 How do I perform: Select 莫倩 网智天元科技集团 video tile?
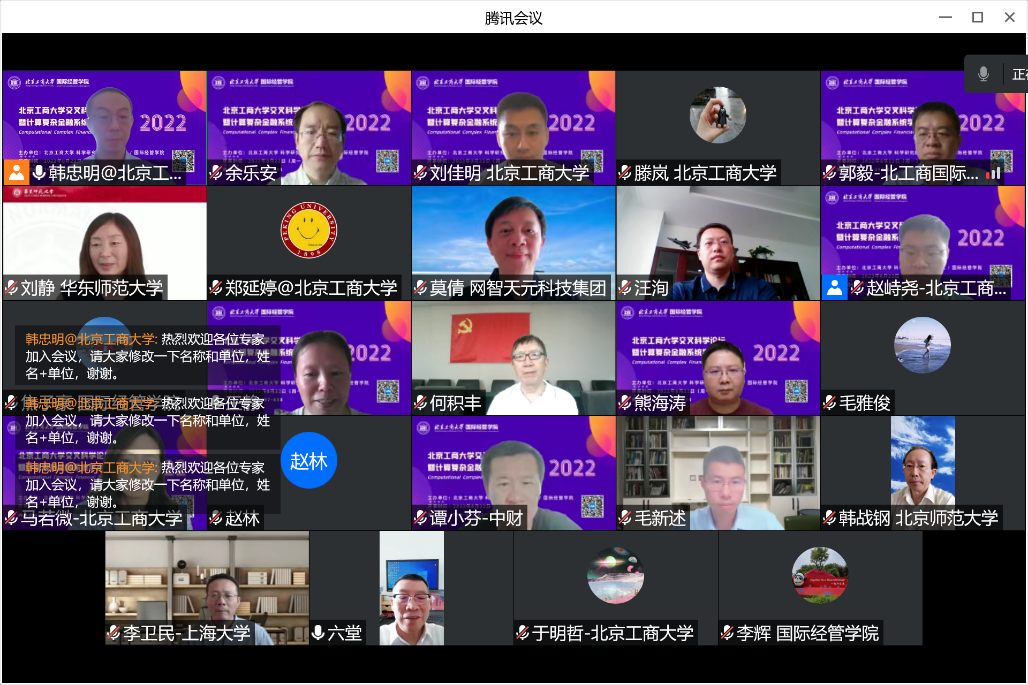click(x=513, y=242)
